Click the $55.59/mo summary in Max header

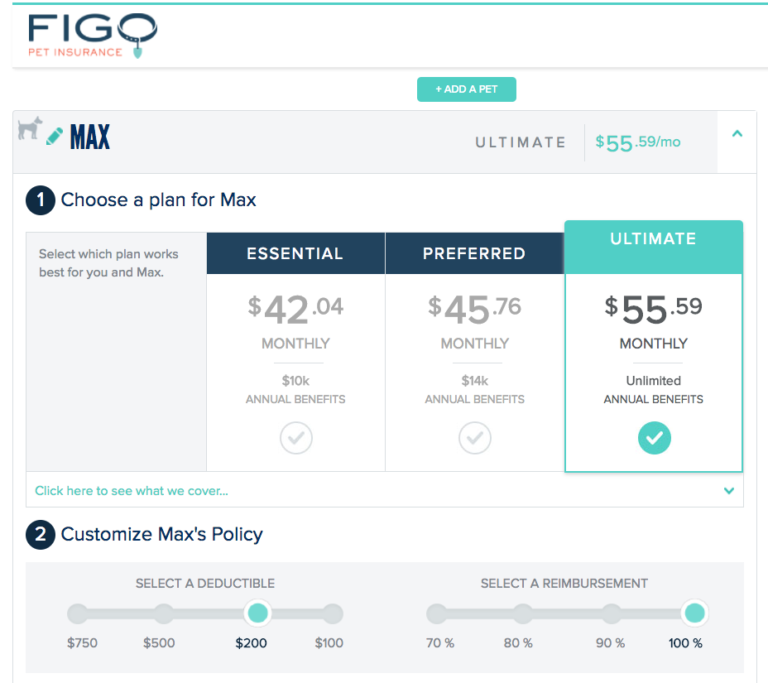[x=638, y=143]
